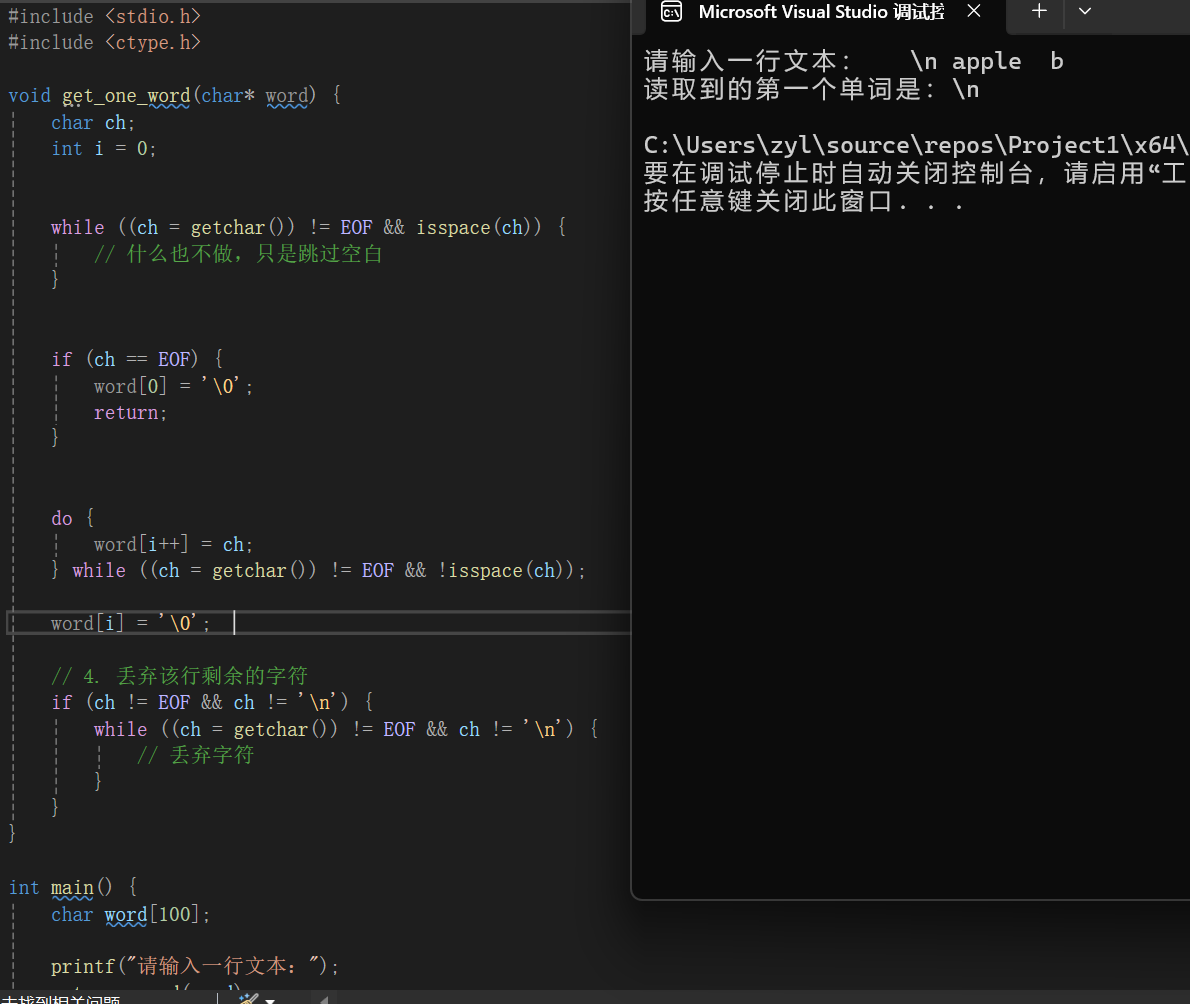This screenshot has height=1004, width=1190.
Task: Close the Microsoft Visual Studio console tab
Action: 974,11
